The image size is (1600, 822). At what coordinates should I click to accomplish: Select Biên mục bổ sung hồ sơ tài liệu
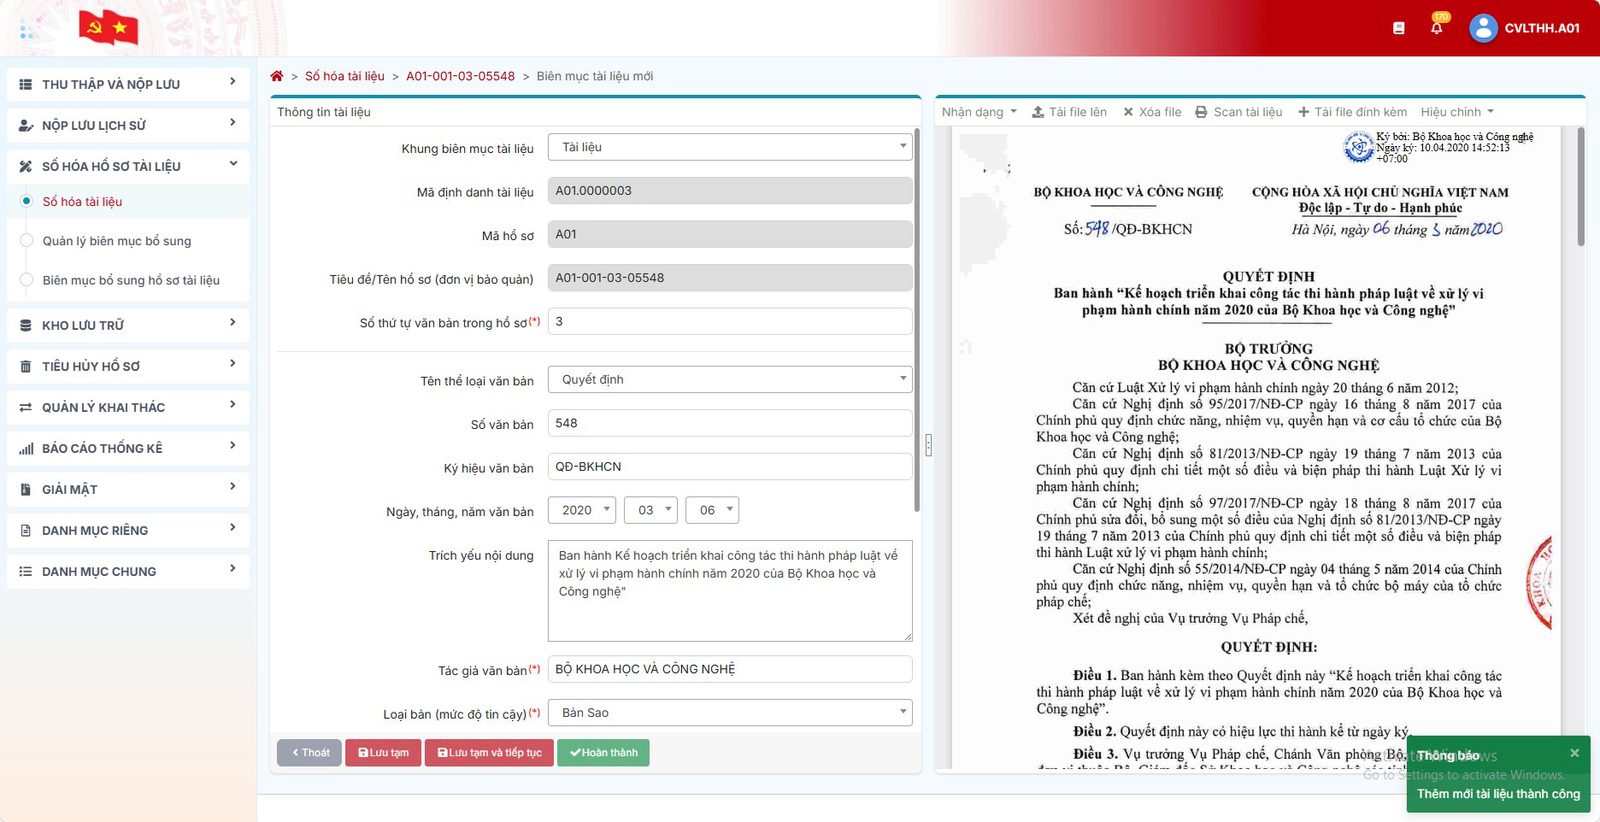coord(27,280)
